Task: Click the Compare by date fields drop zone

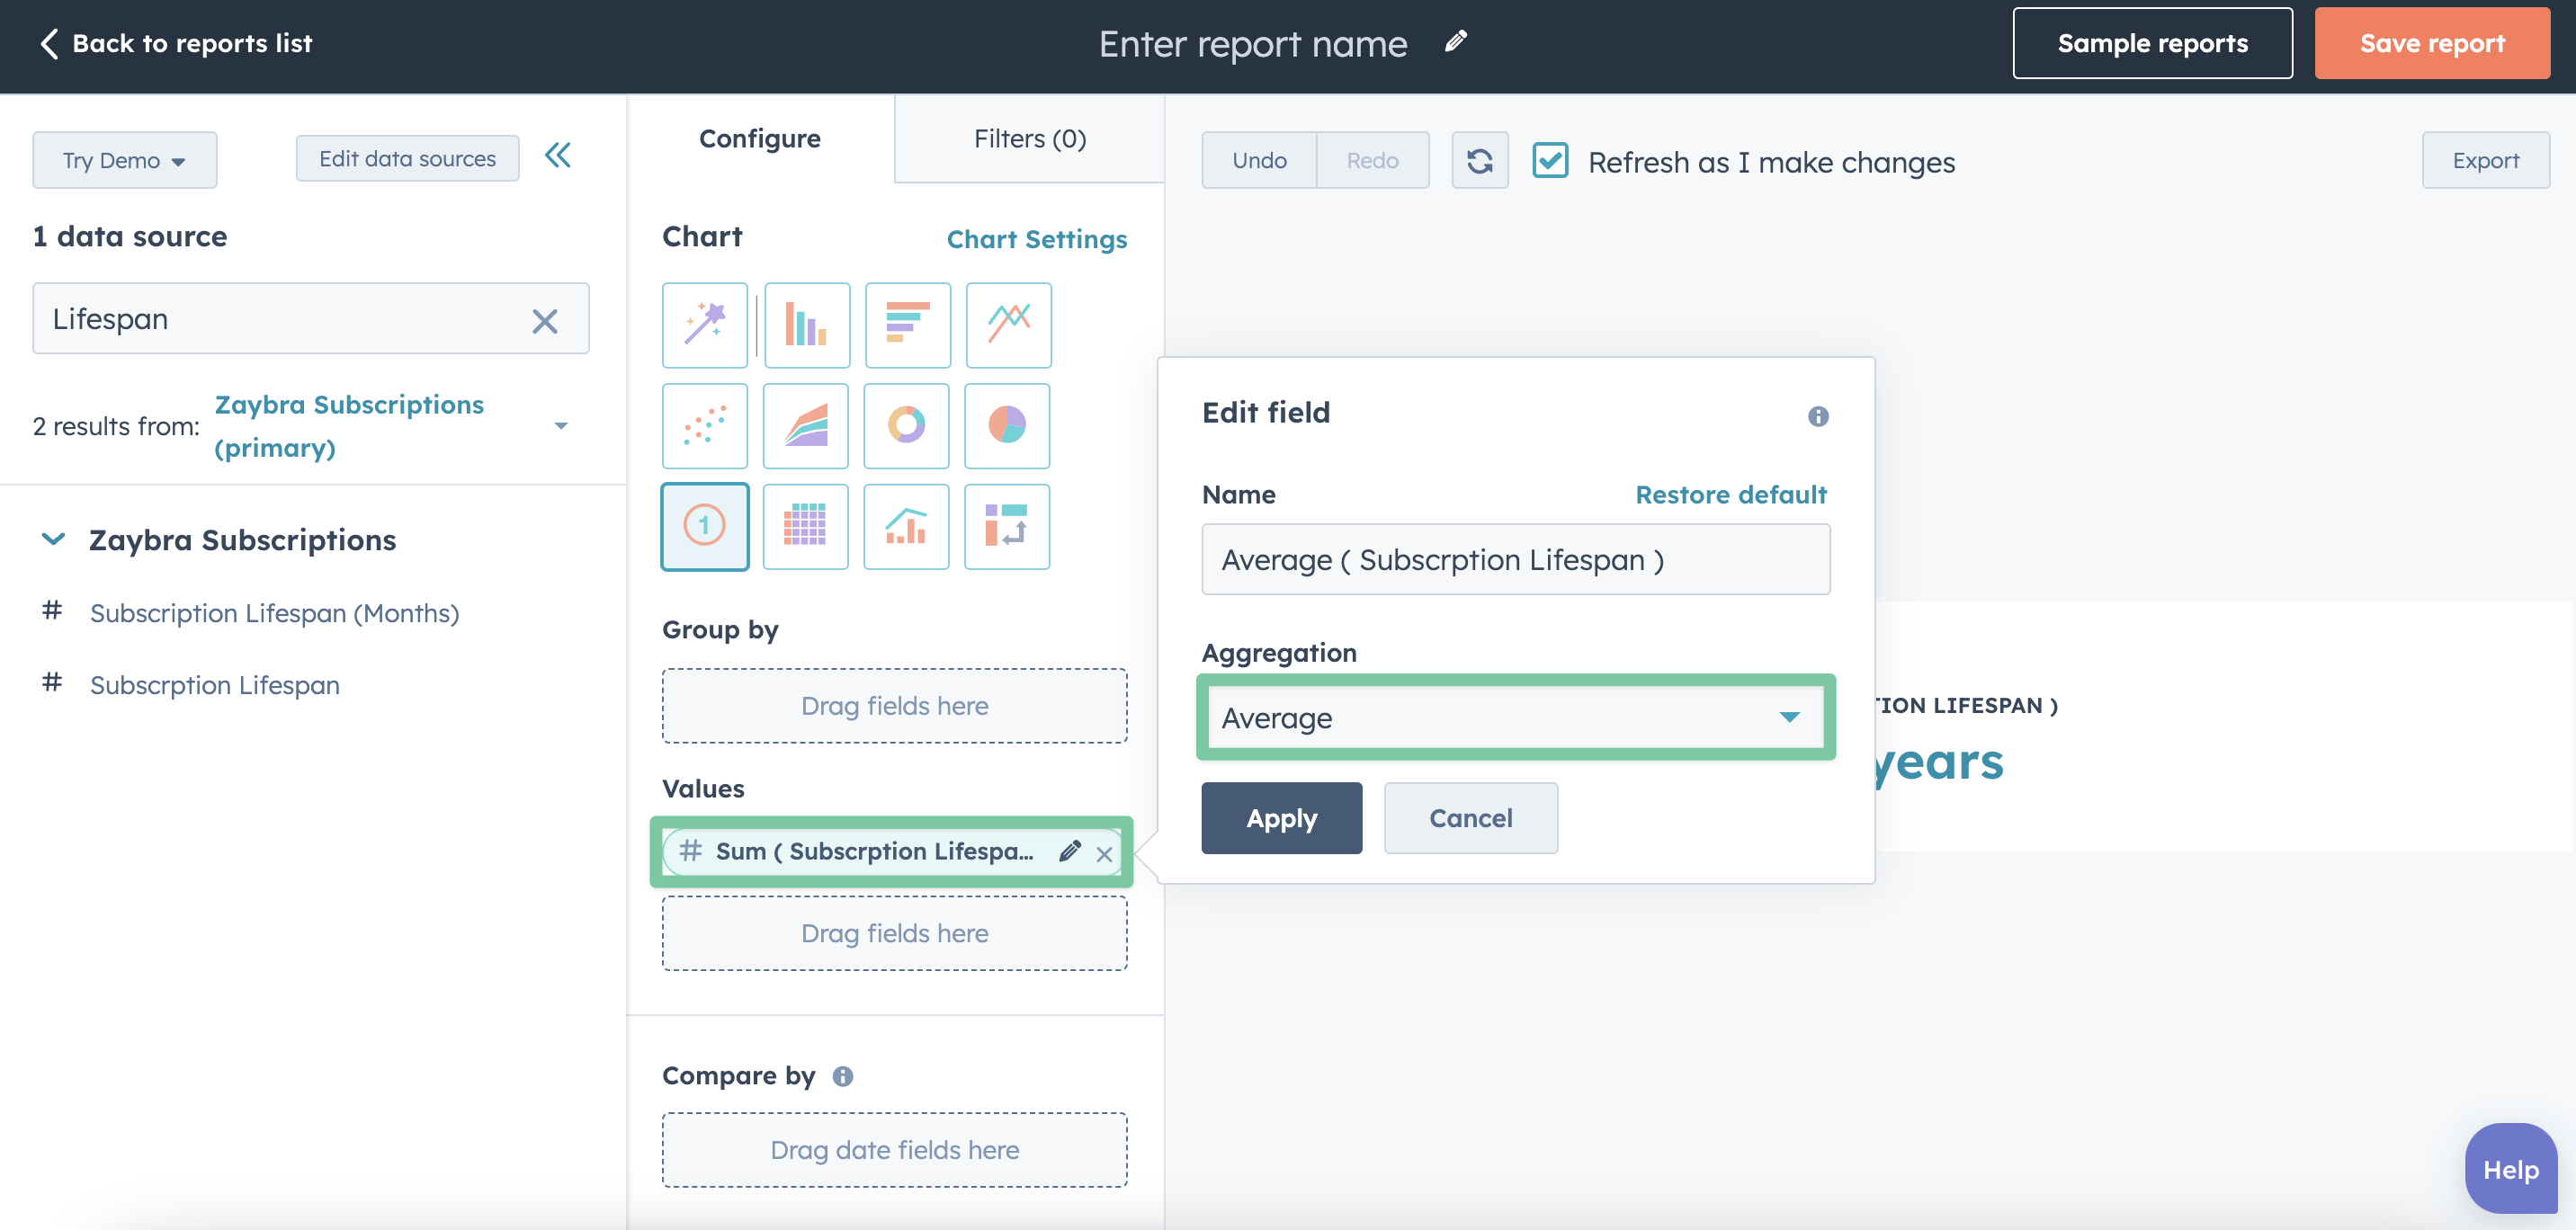Action: tap(894, 1150)
